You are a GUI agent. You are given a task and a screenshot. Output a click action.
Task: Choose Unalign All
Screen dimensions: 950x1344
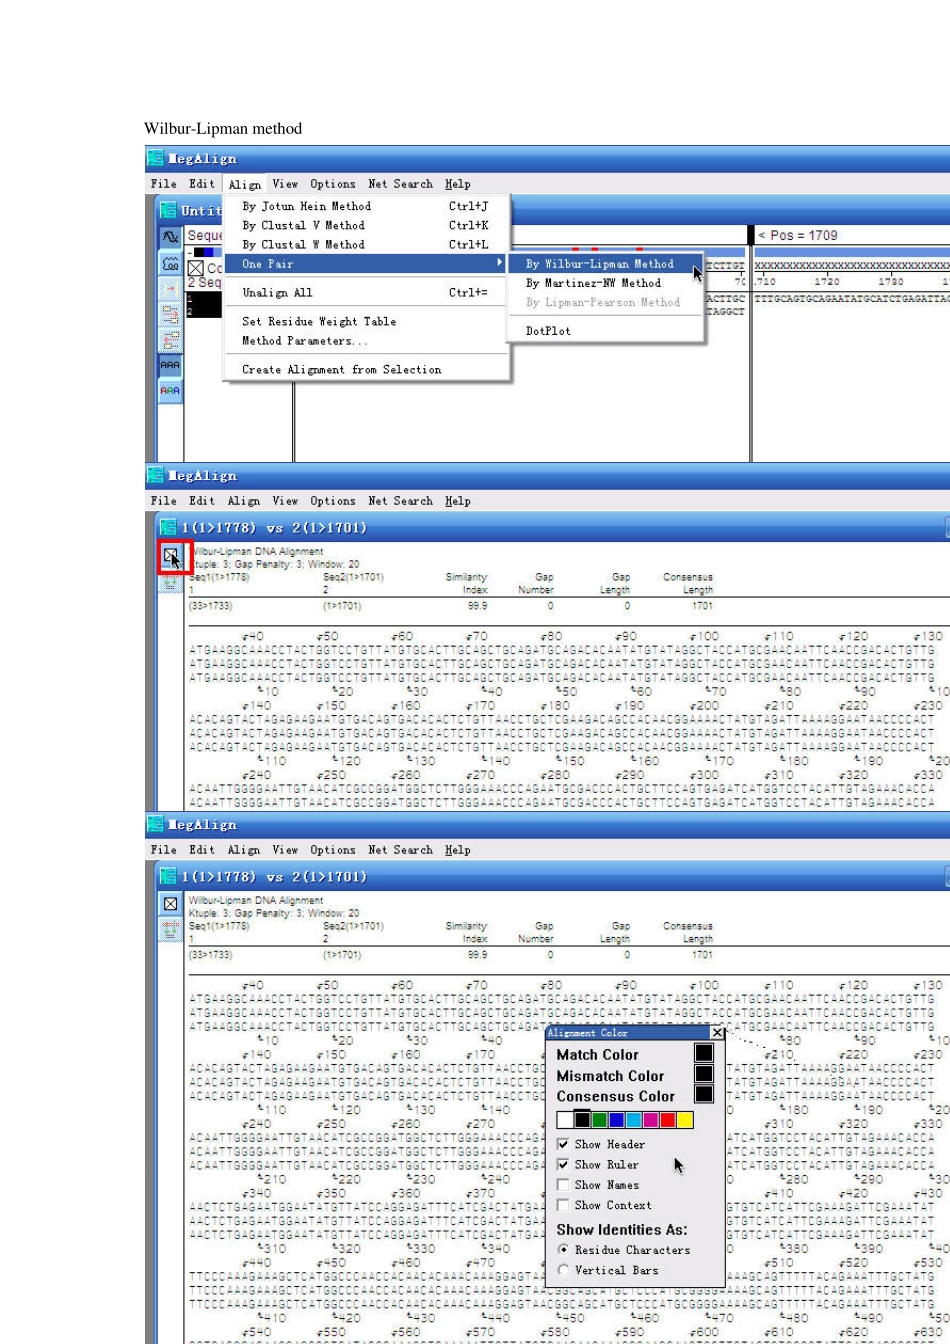[366, 292]
